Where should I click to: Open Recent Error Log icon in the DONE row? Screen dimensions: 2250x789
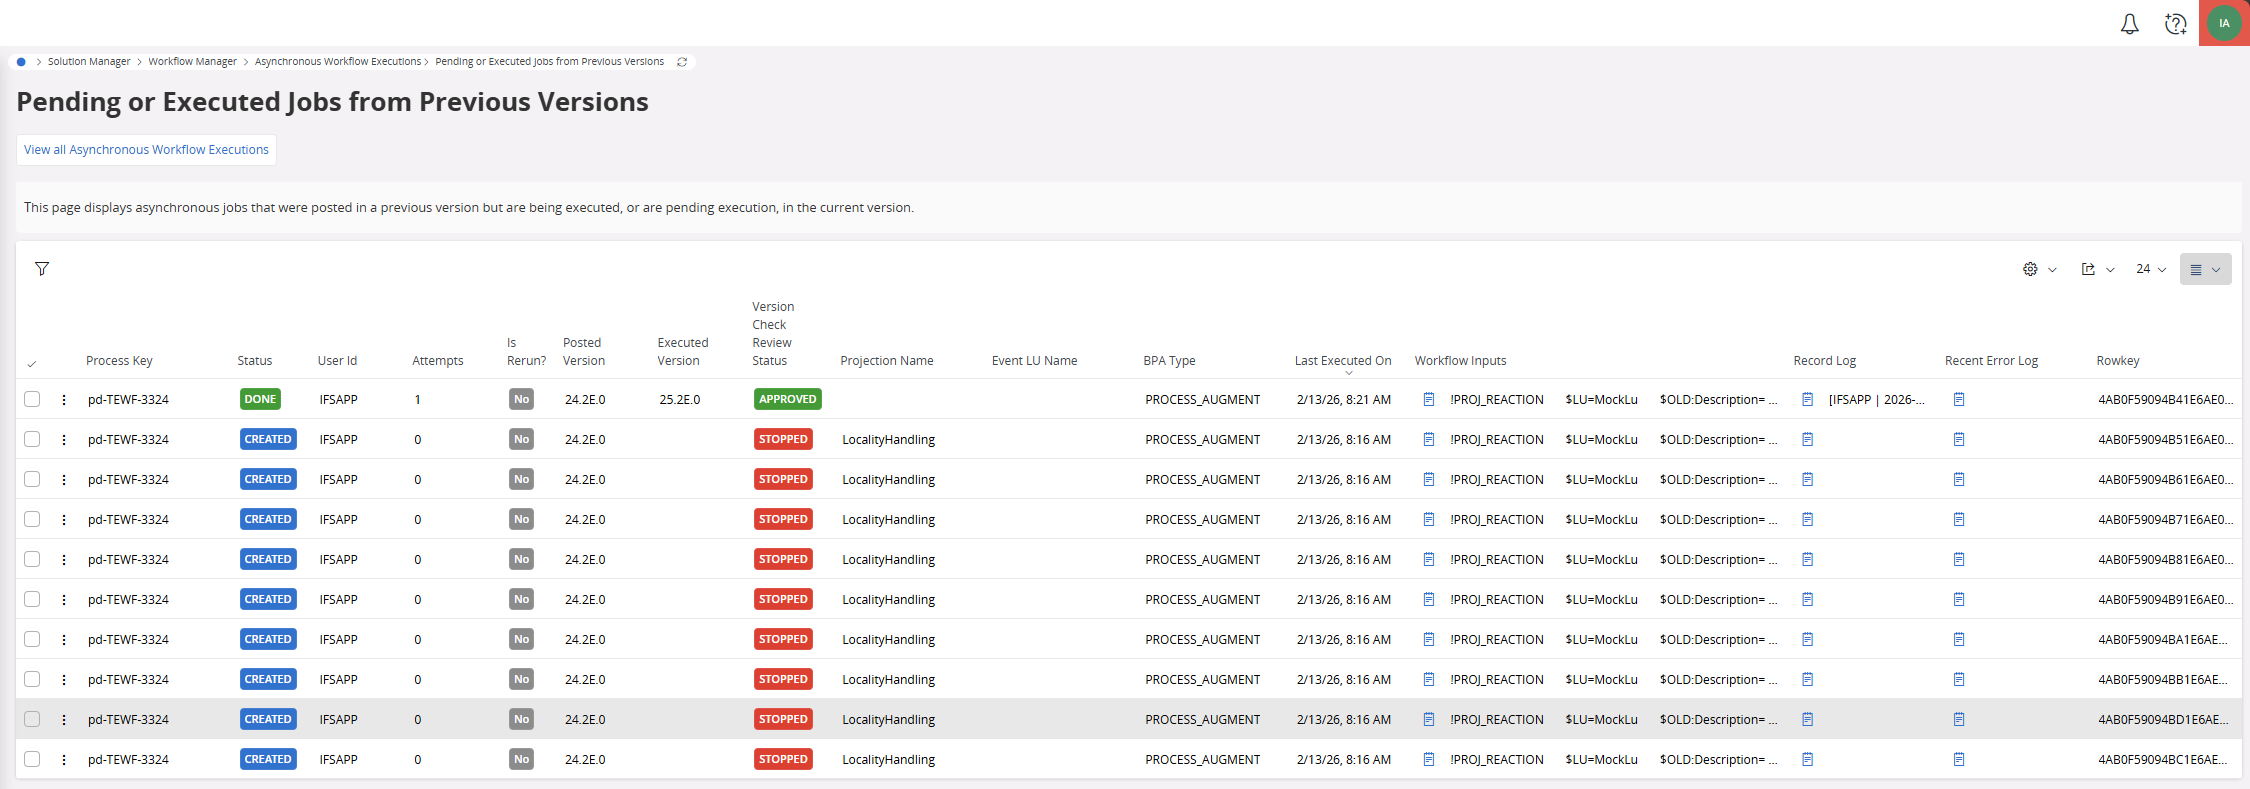tap(1959, 399)
